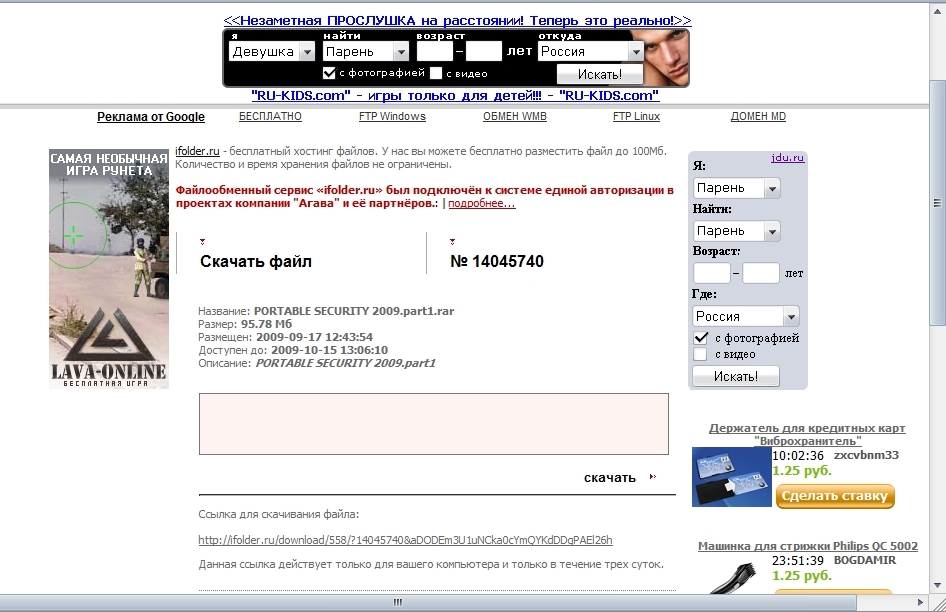Toggle top banner 'с фотографией' checkbox
The width and height of the screenshot is (946, 612).
(x=329, y=73)
